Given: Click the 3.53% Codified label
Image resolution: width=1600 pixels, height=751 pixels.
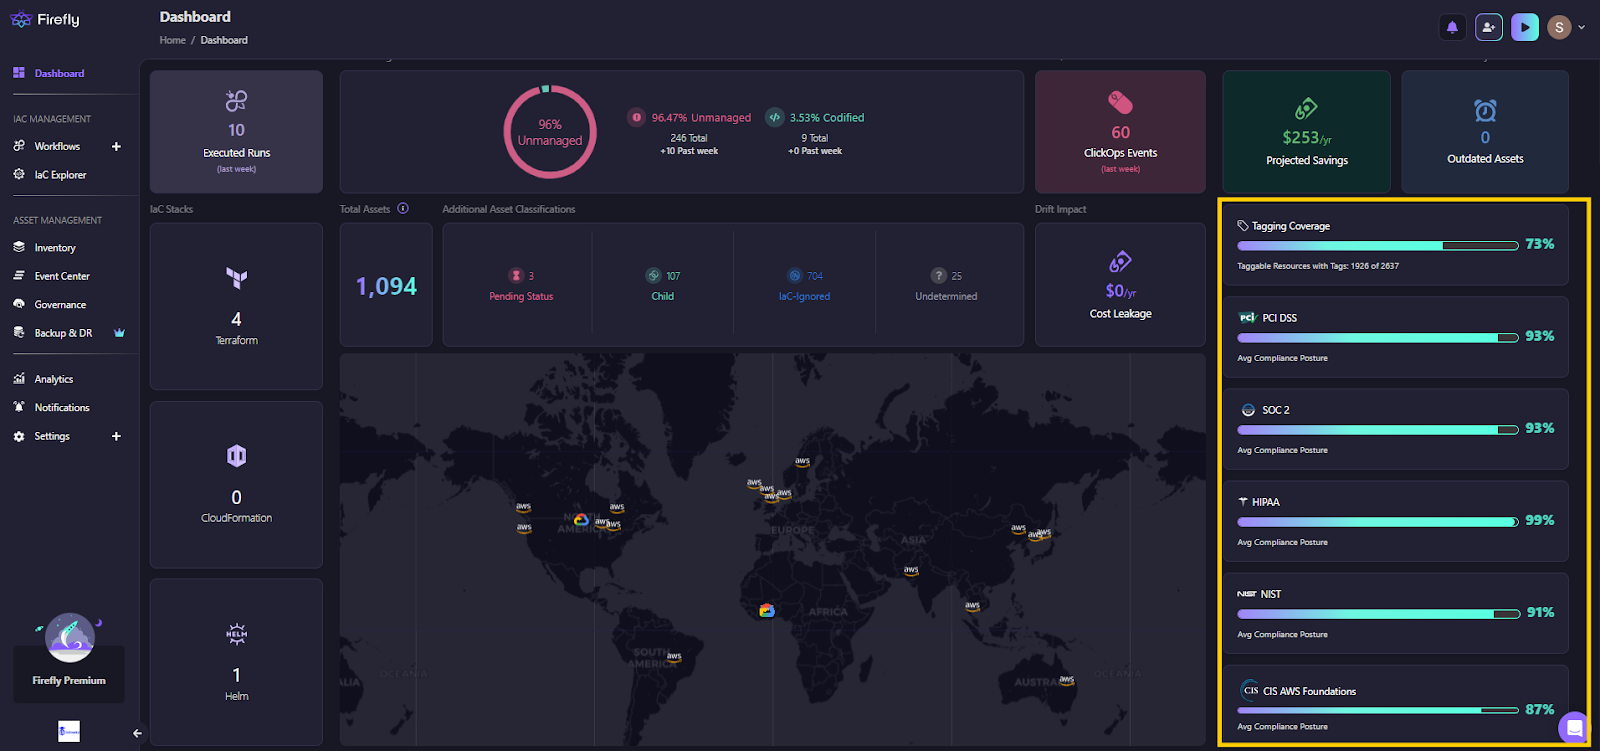Looking at the screenshot, I should coord(827,117).
